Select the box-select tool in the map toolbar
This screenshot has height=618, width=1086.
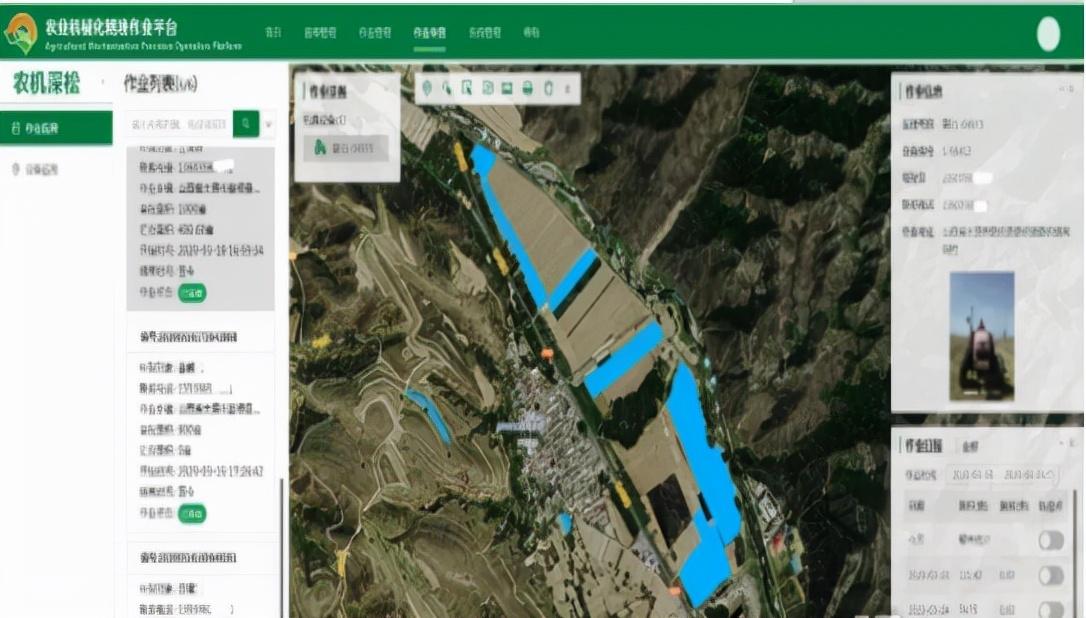click(468, 88)
